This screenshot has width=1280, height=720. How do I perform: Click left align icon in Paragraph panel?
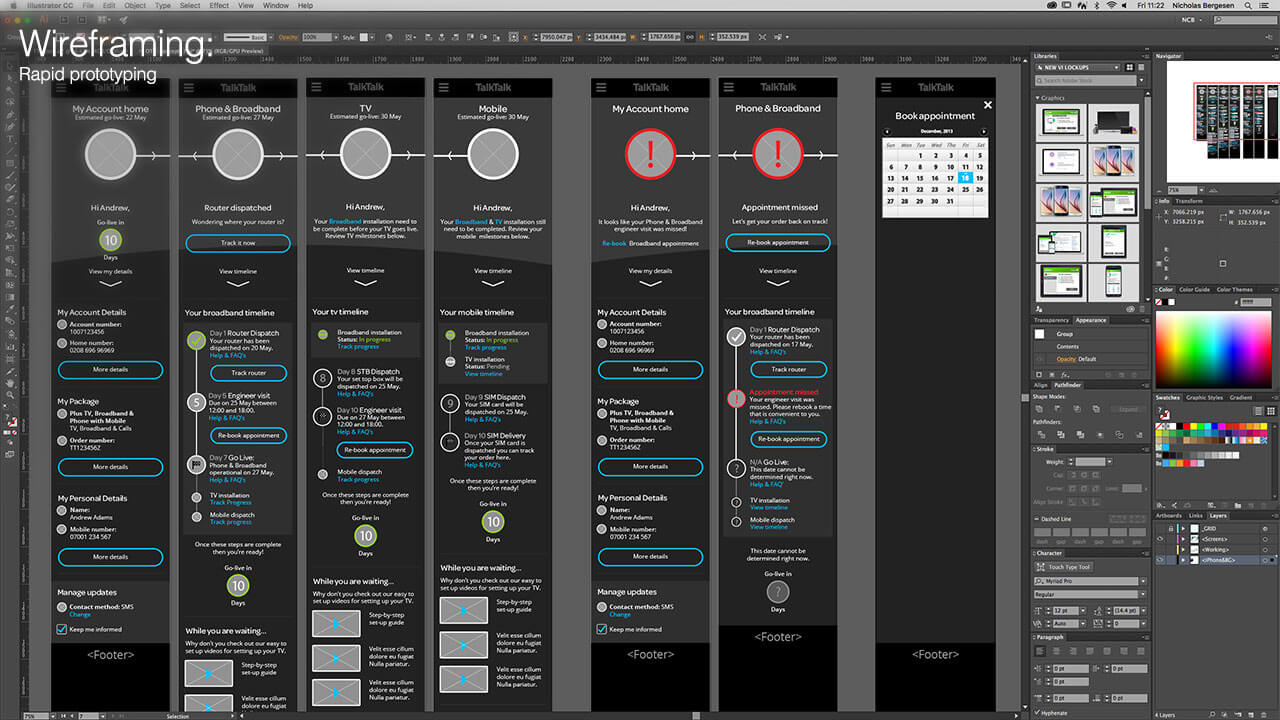pyautogui.click(x=1041, y=650)
